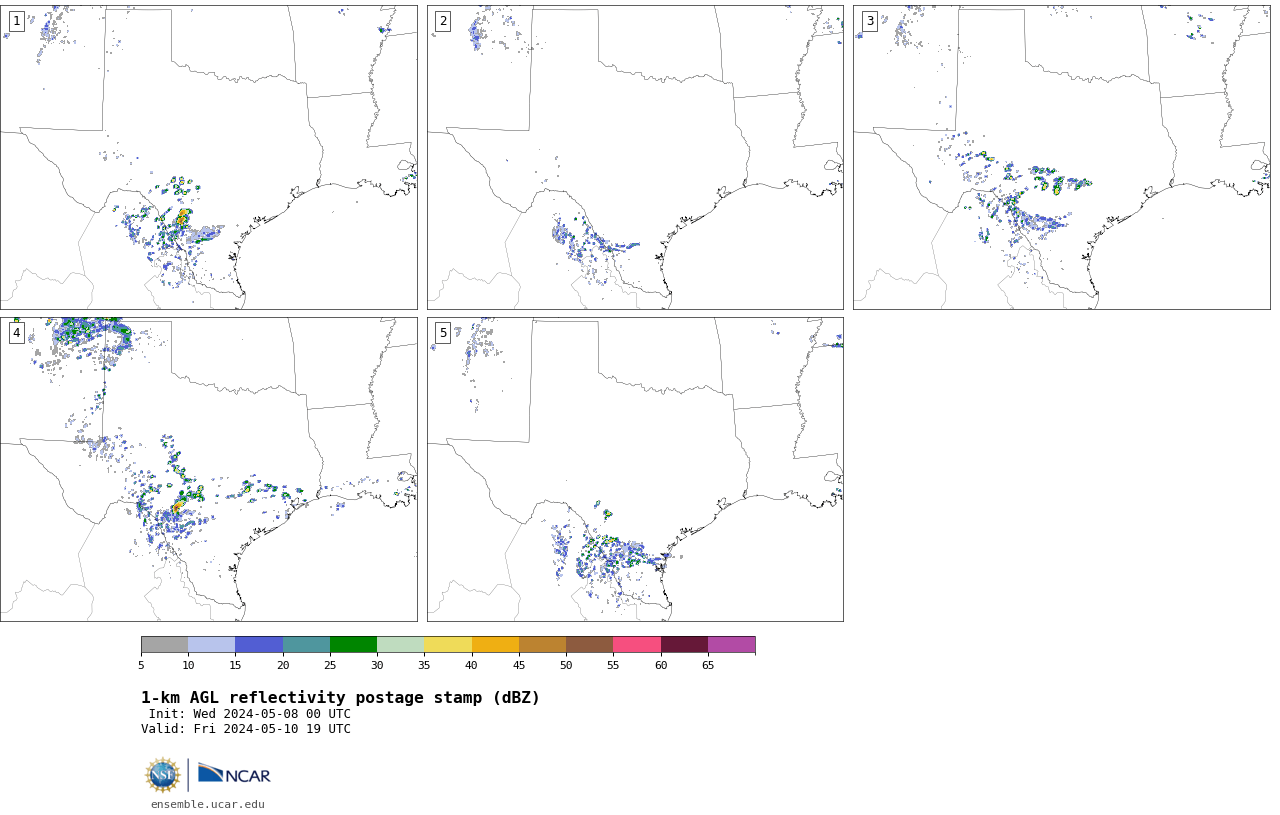This screenshot has height=815, width=1280.
Task: Click the panel number label 1
Action: tap(16, 21)
